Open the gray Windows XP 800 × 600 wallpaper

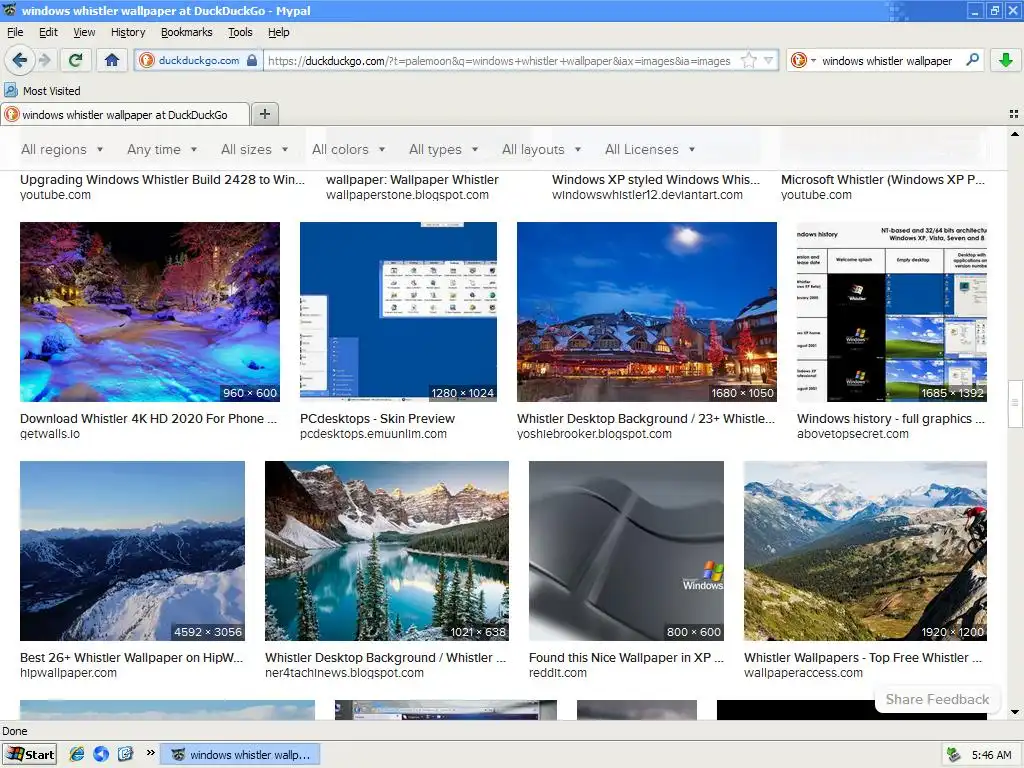(626, 551)
